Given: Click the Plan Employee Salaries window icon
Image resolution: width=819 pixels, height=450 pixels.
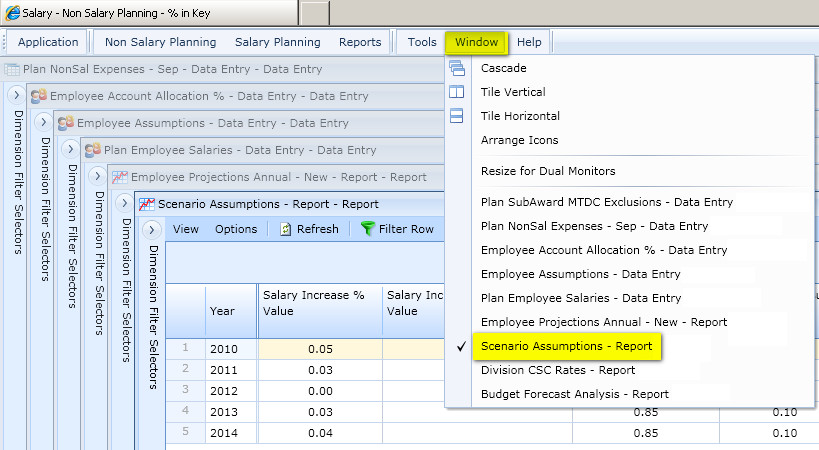Looking at the screenshot, I should [x=93, y=150].
